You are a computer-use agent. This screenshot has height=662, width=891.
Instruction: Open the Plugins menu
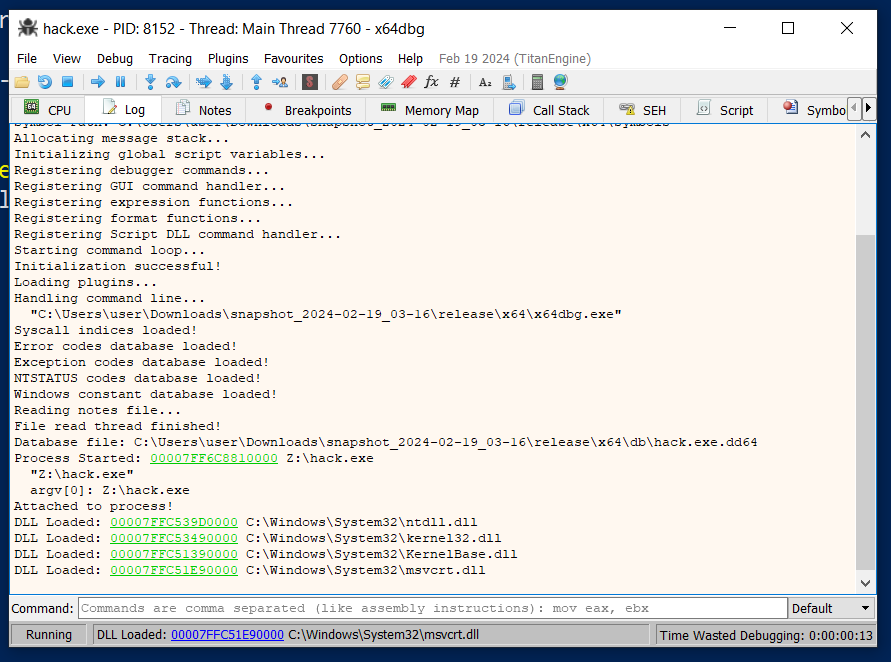click(228, 59)
